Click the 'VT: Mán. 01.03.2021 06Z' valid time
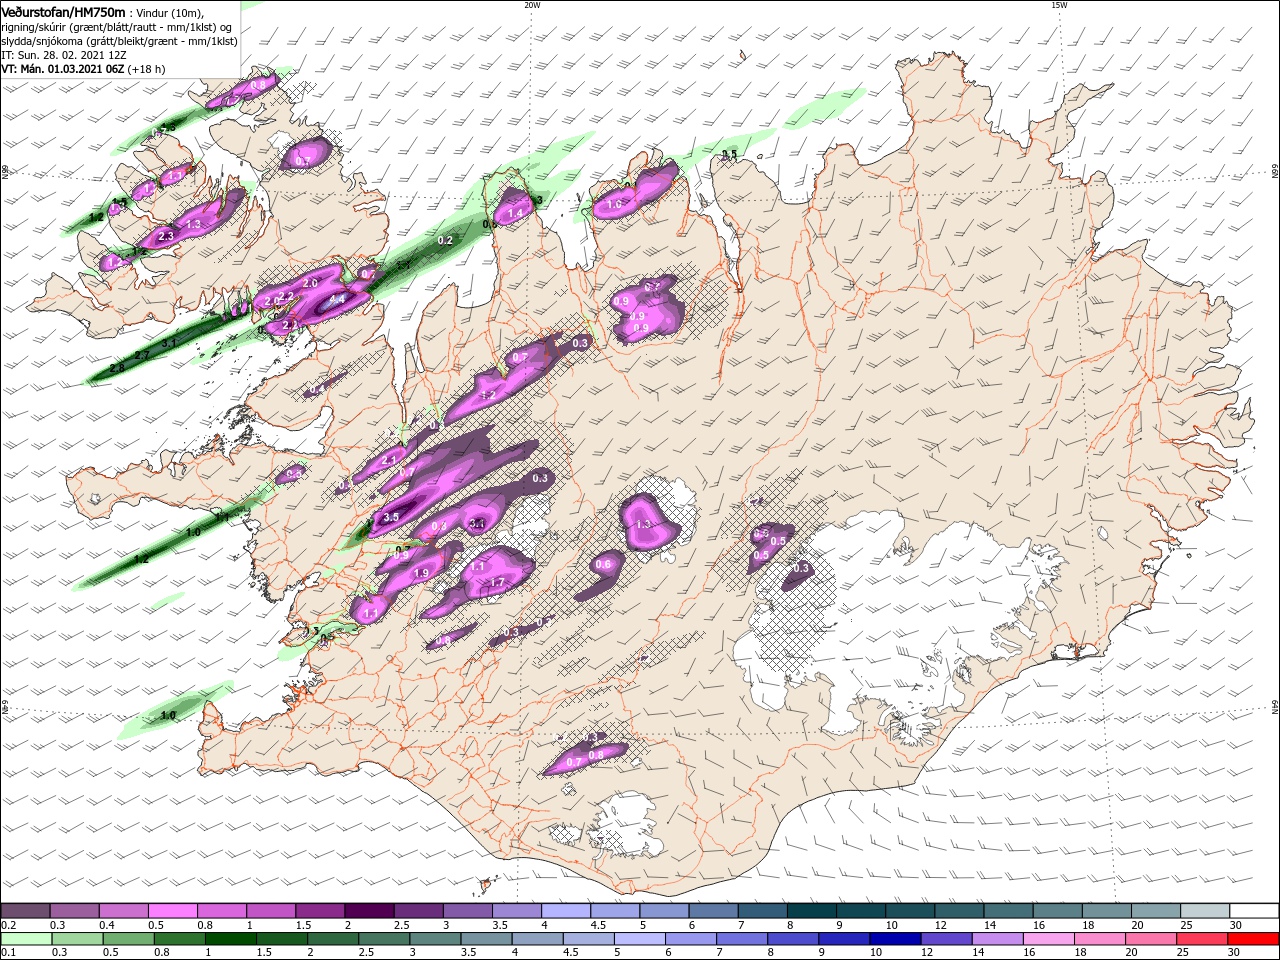The height and width of the screenshot is (960, 1280). [x=61, y=69]
